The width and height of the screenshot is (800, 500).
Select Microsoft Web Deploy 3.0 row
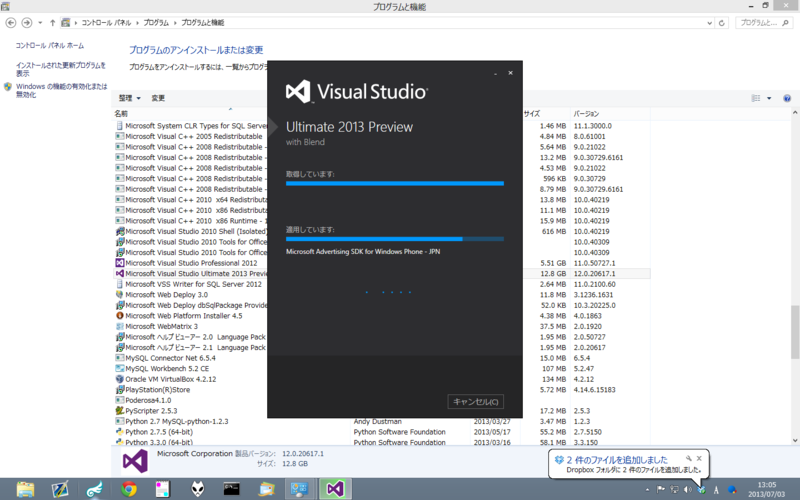pos(381,294)
